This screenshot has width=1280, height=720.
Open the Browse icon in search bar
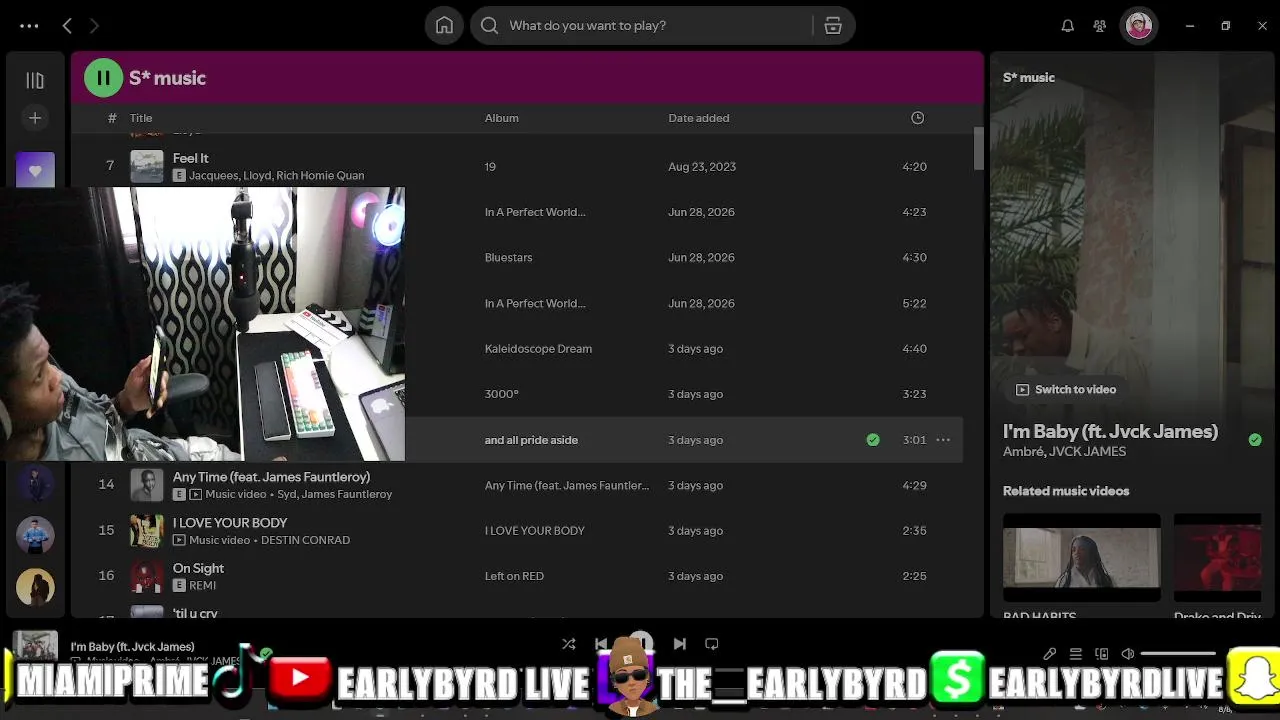click(833, 26)
